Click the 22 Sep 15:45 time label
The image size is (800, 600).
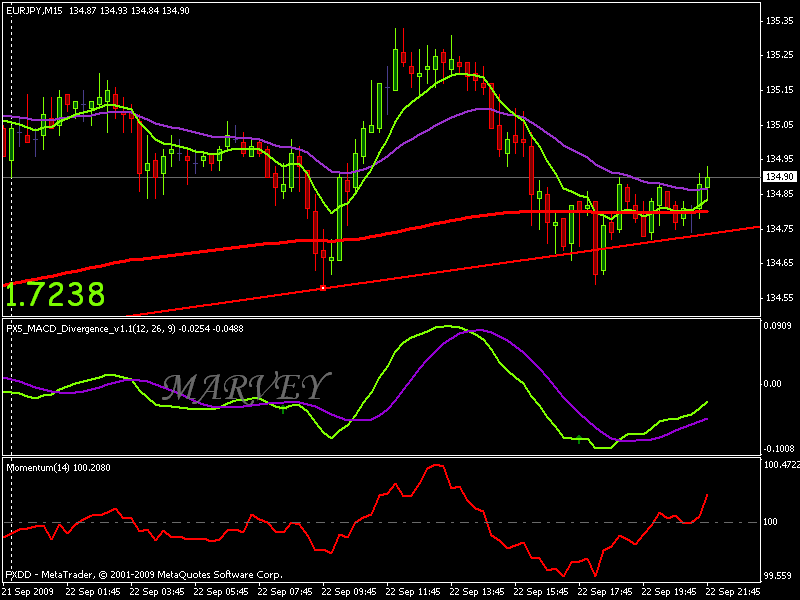(542, 591)
